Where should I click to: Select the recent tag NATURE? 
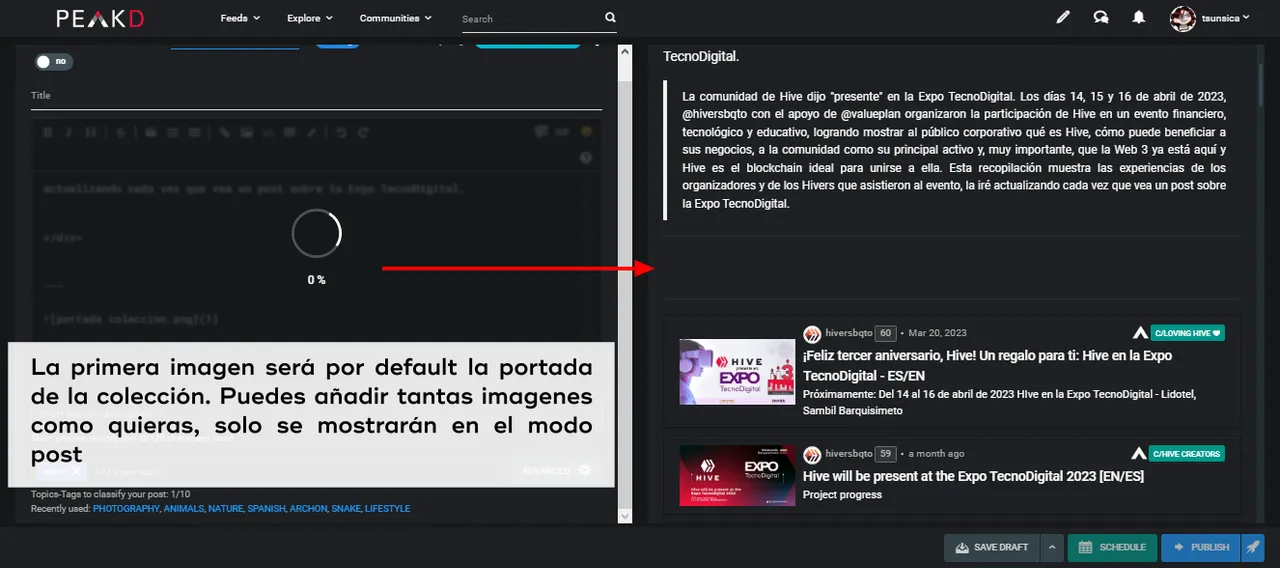tap(226, 509)
